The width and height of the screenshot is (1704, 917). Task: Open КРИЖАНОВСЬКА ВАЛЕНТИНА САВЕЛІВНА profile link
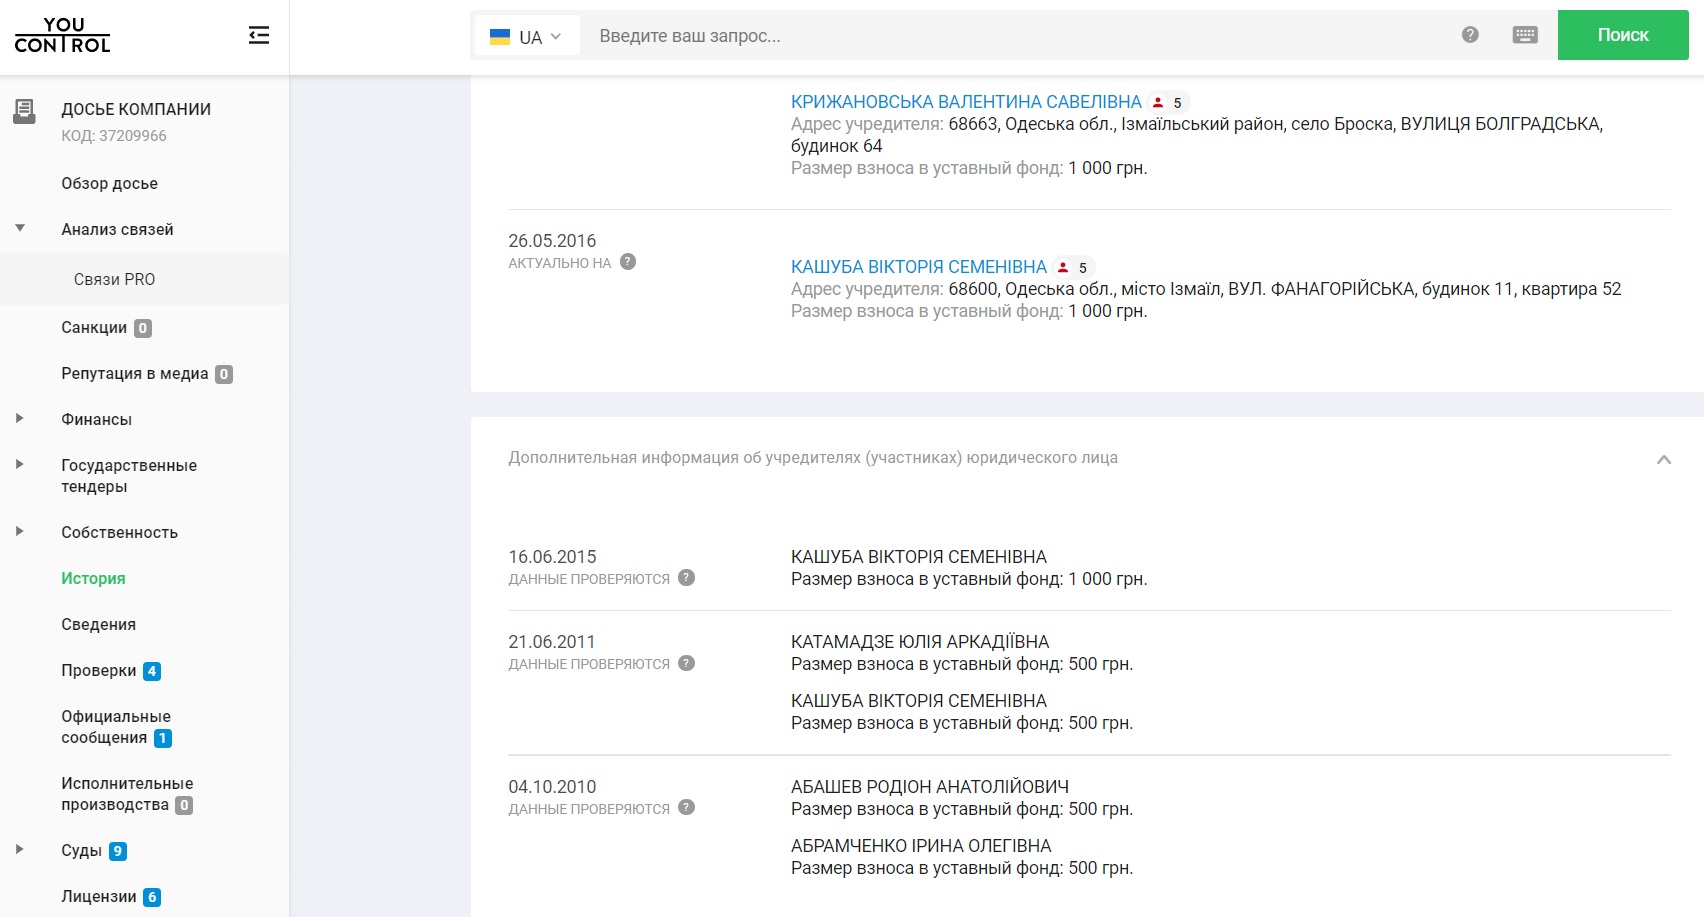point(965,102)
